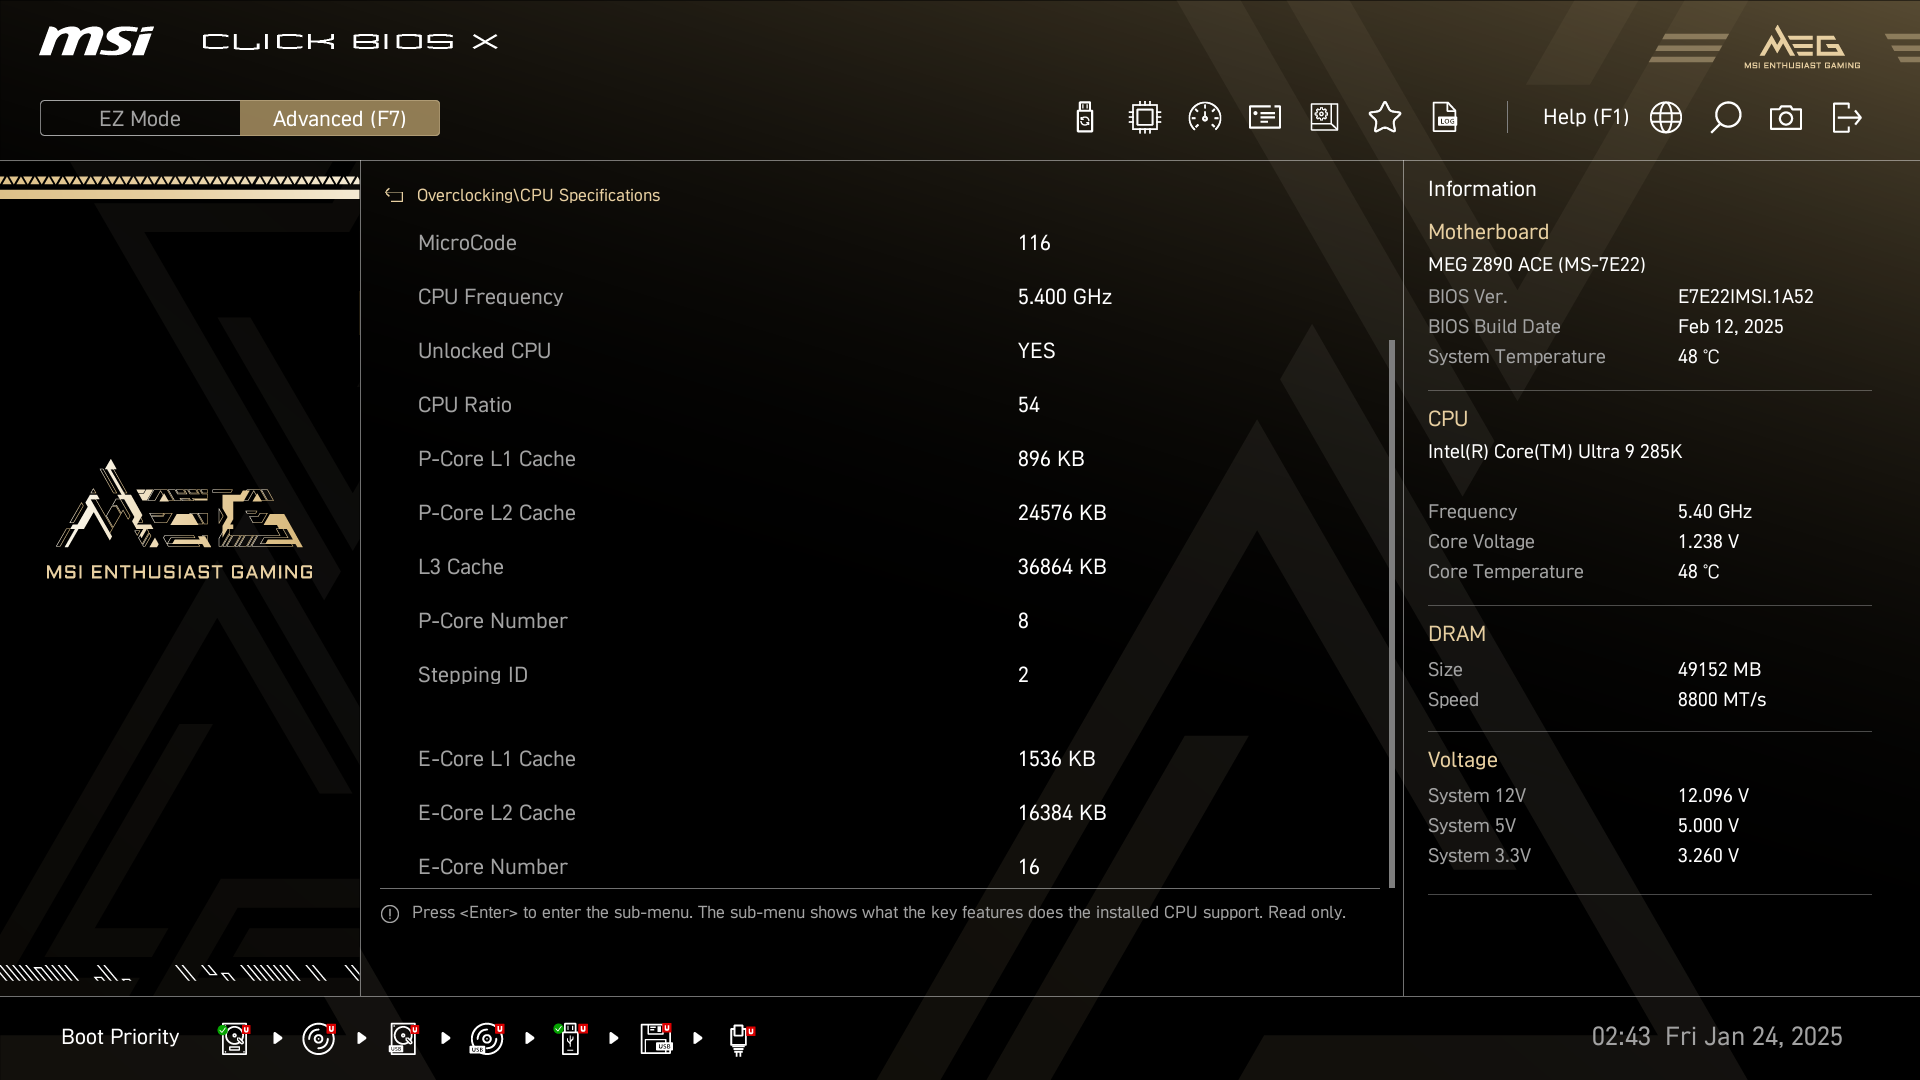Click MEG Z890 ACE (MS-7E22) text
Screen dimensions: 1920x1080
[1536, 265]
